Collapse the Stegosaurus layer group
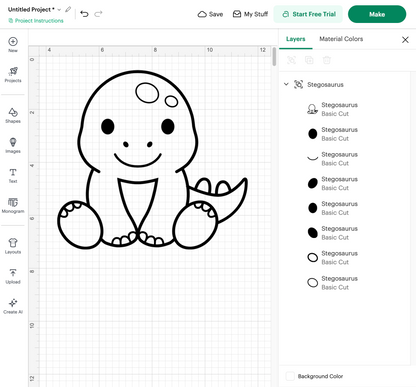 tap(286, 84)
